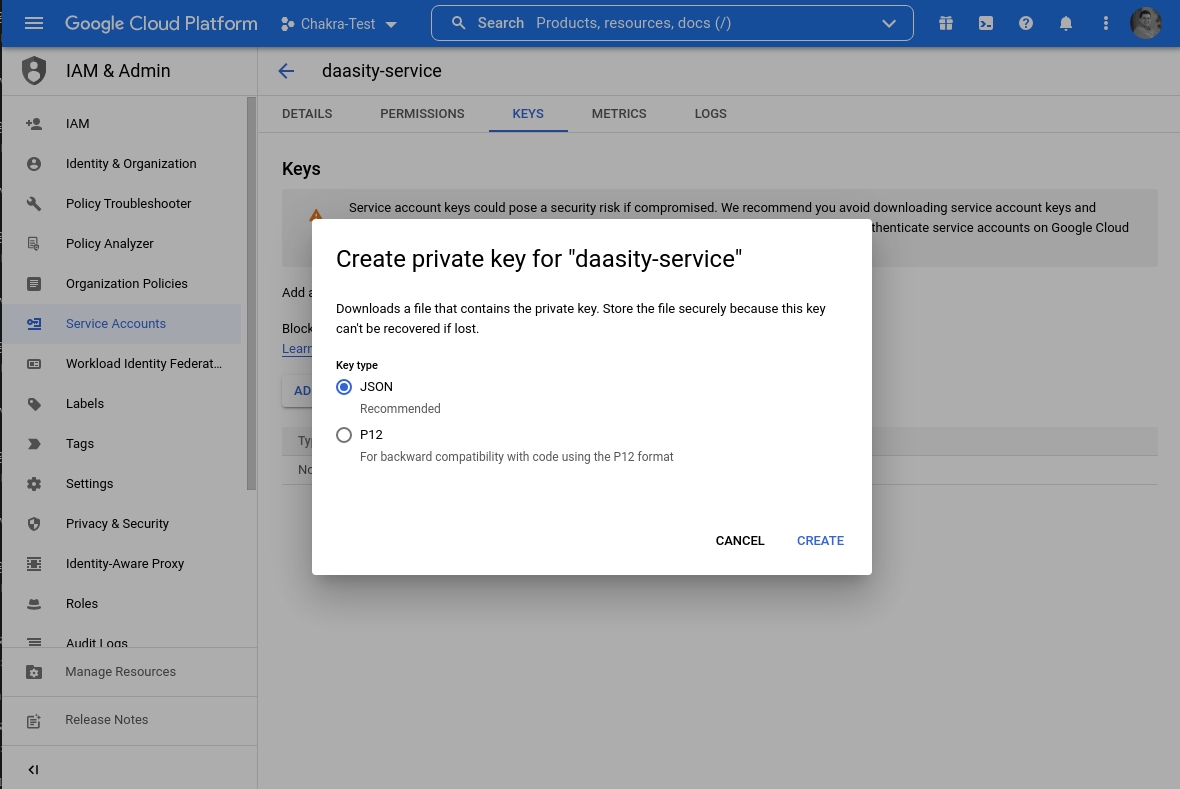This screenshot has height=789, width=1180.
Task: Select the P12 key type option
Action: tap(344, 435)
